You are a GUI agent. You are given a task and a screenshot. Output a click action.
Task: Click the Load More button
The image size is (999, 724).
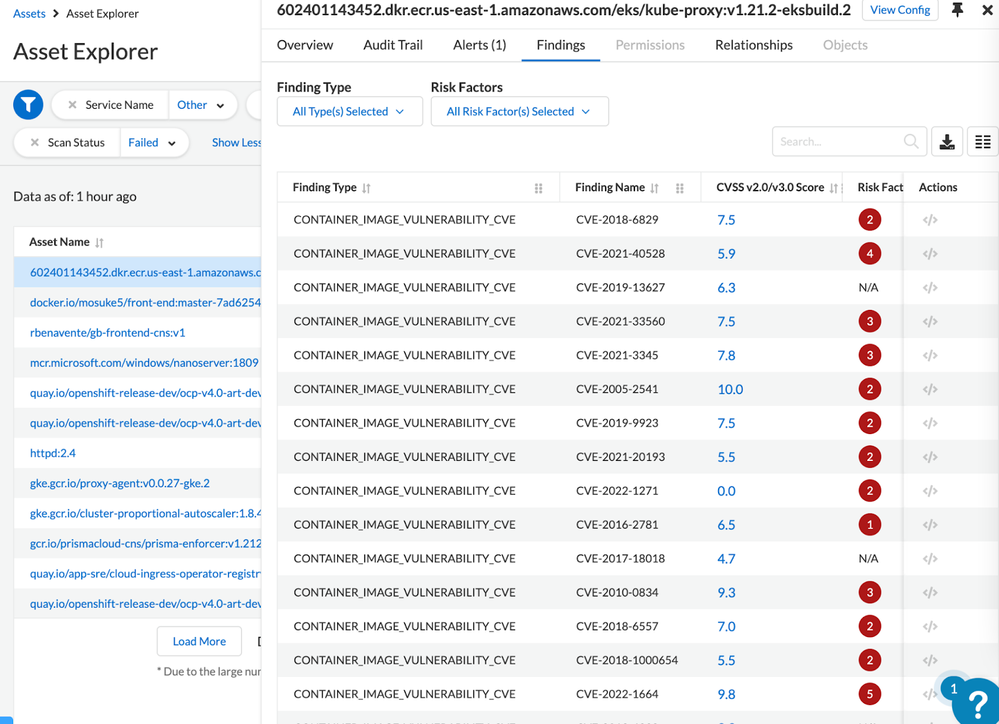click(x=199, y=641)
